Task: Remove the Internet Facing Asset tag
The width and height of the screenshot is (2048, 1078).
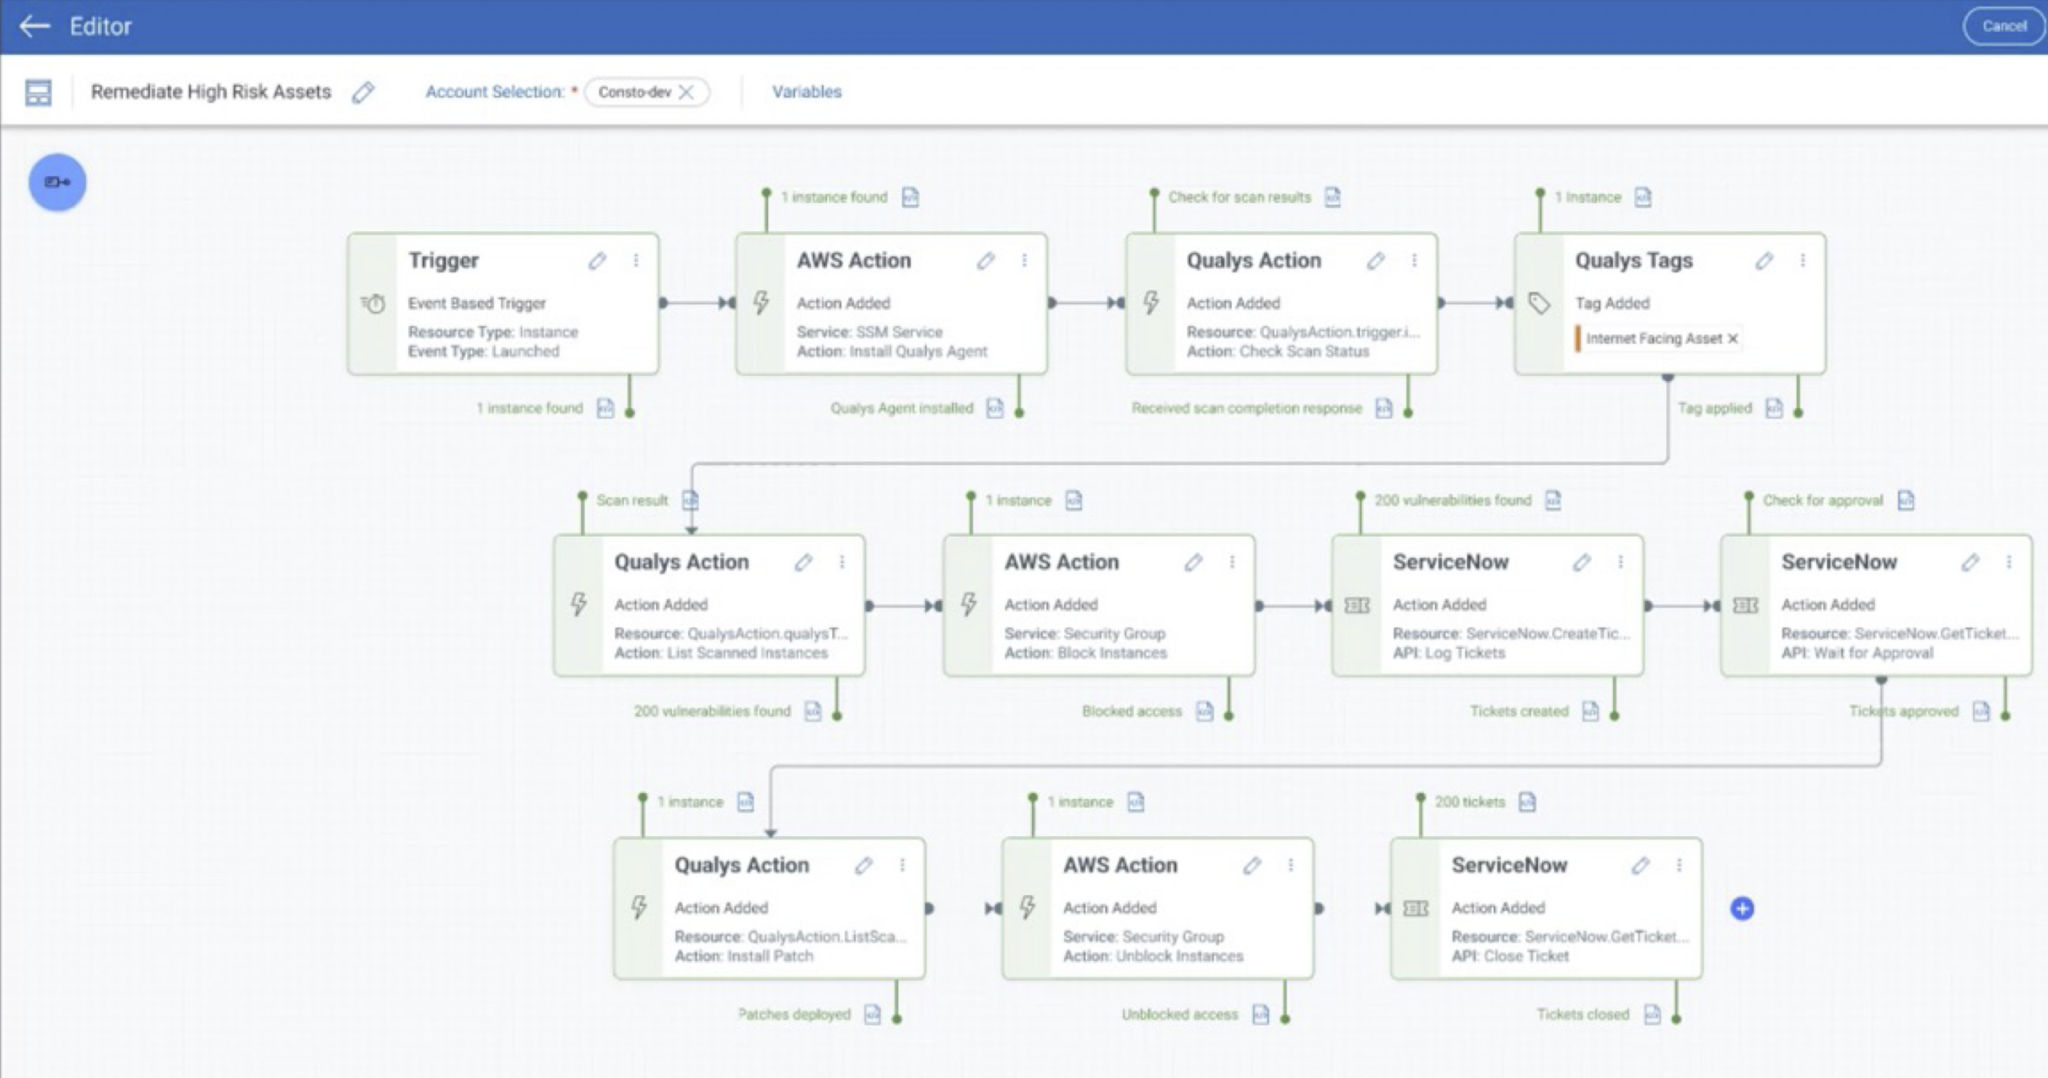Action: [1732, 338]
